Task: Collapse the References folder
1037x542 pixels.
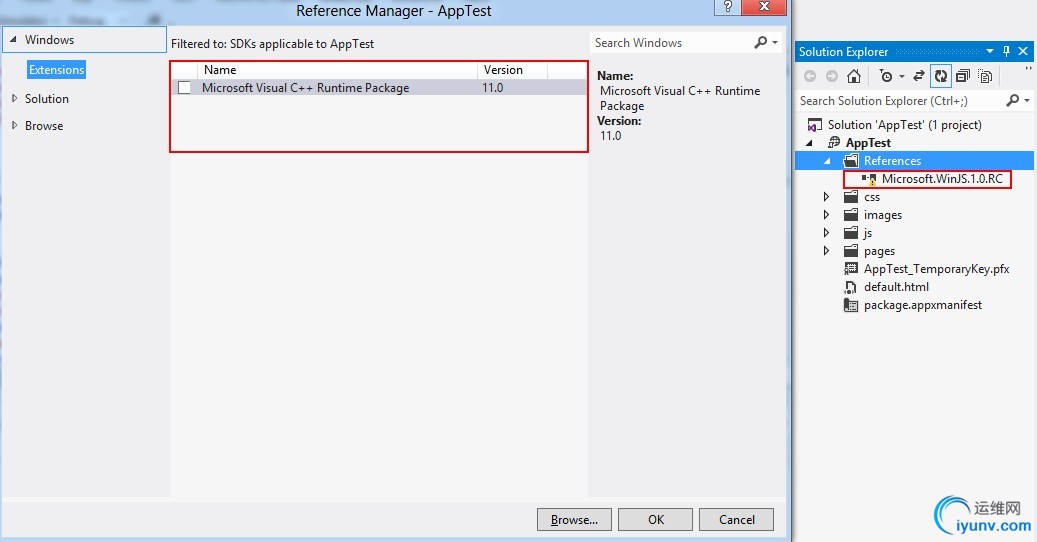Action: (x=827, y=161)
